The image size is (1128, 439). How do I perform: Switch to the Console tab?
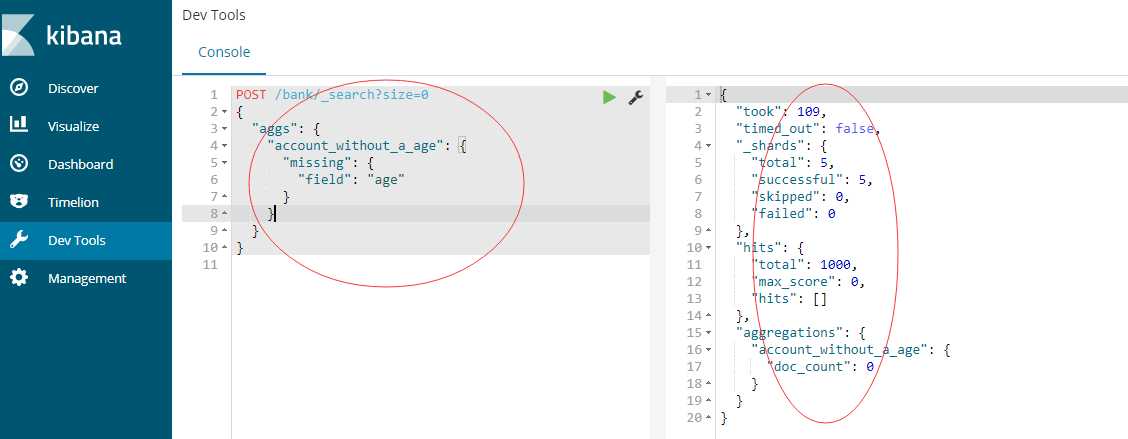tap(224, 53)
